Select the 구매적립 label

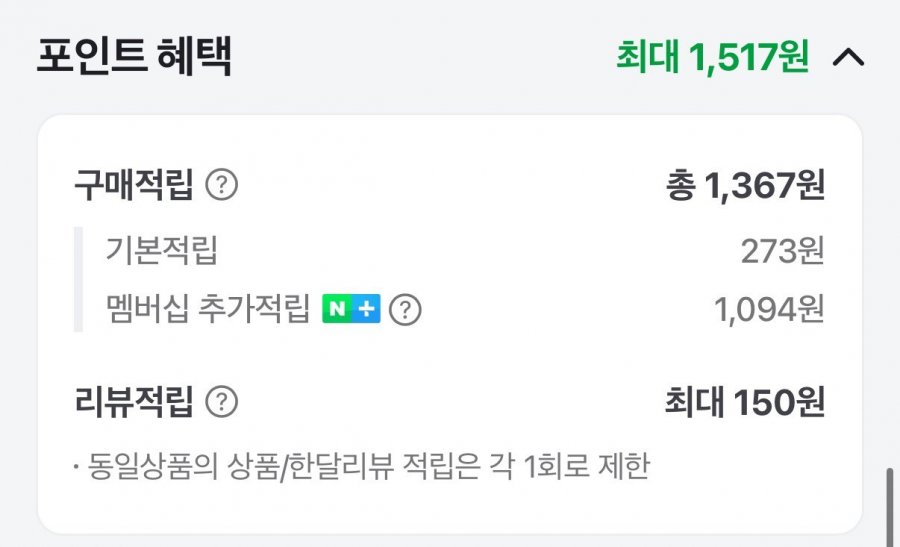click(x=133, y=185)
